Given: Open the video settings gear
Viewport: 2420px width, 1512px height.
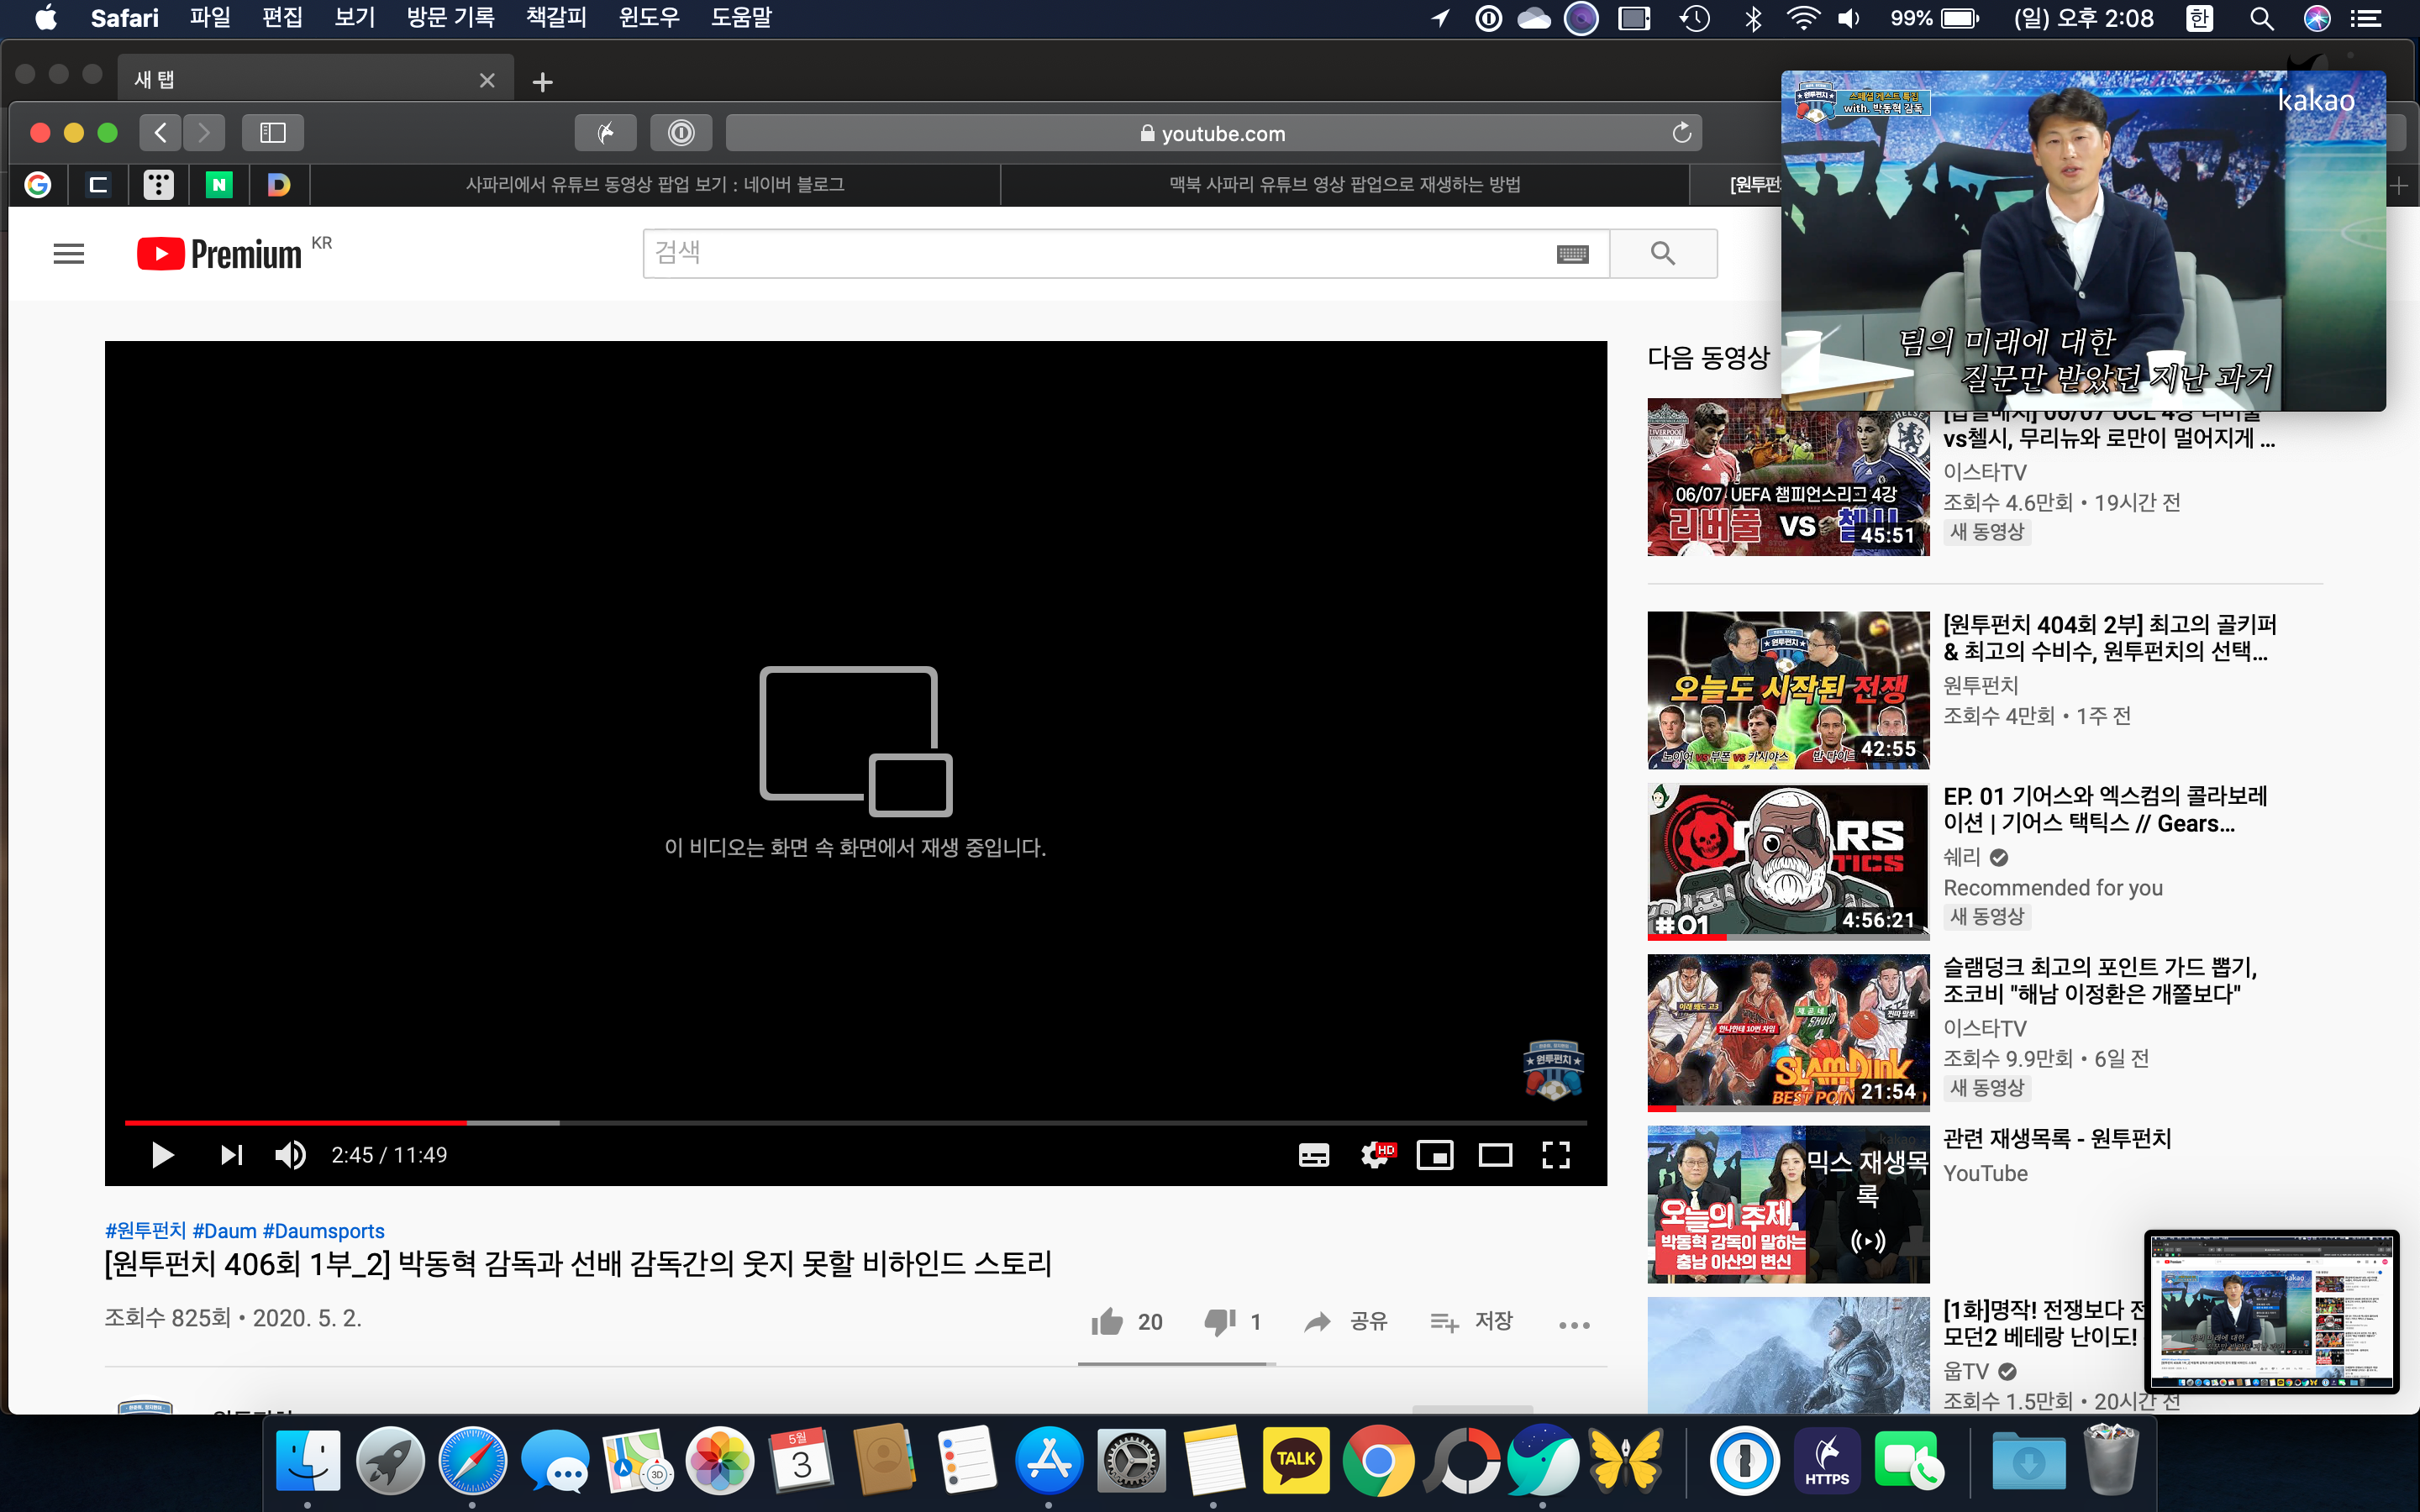Looking at the screenshot, I should 1375,1155.
